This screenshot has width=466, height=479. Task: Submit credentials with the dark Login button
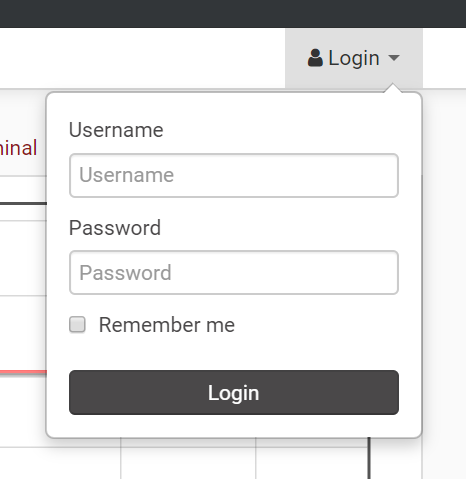pyautogui.click(x=234, y=392)
